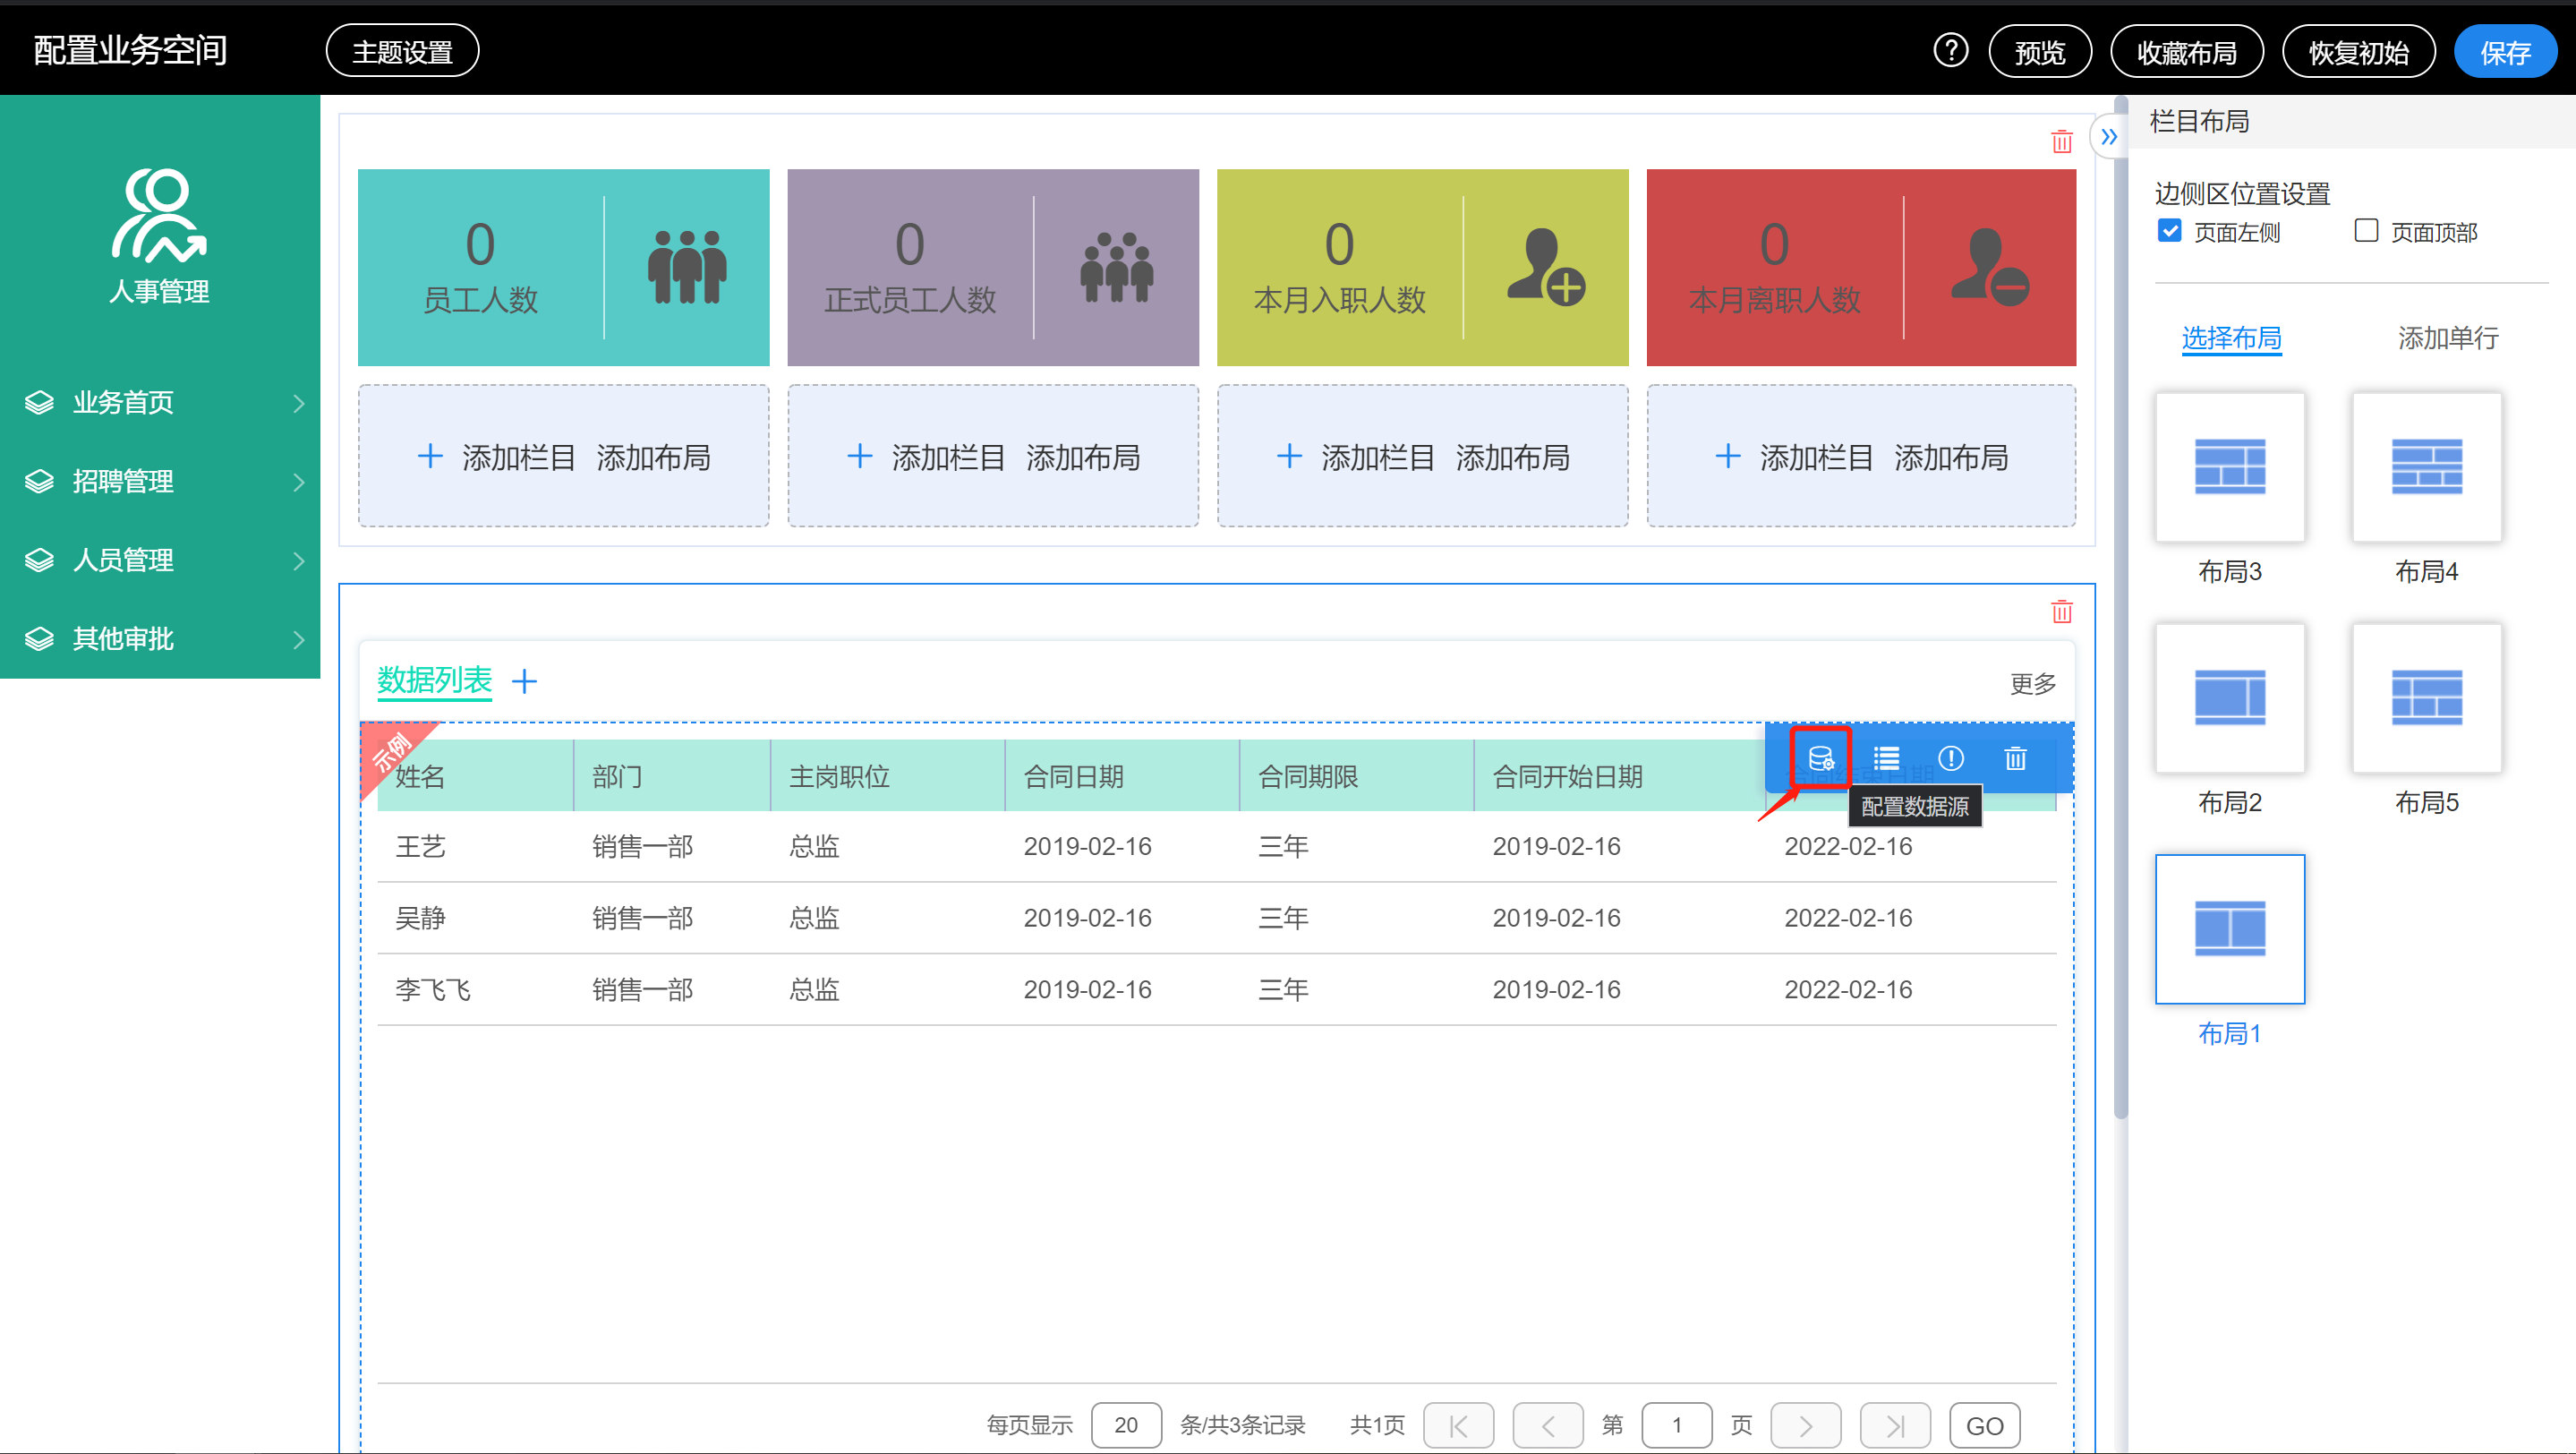Click the 人事管理 logo icon

(x=159, y=215)
